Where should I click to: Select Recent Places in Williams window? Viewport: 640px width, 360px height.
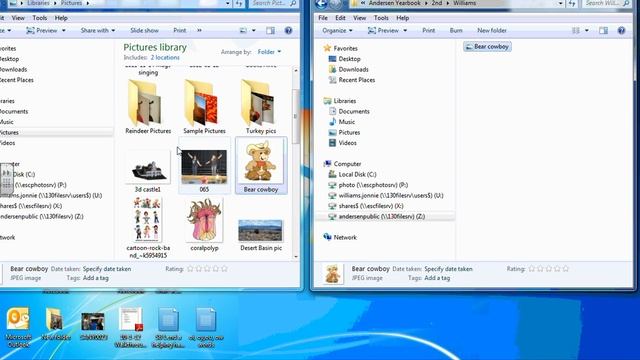pos(351,80)
